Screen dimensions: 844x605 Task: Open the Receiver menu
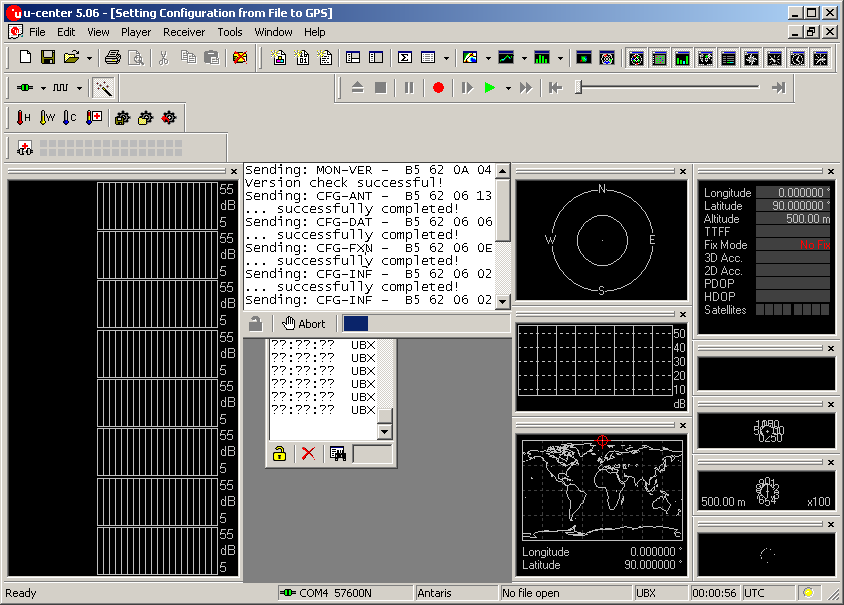click(183, 32)
